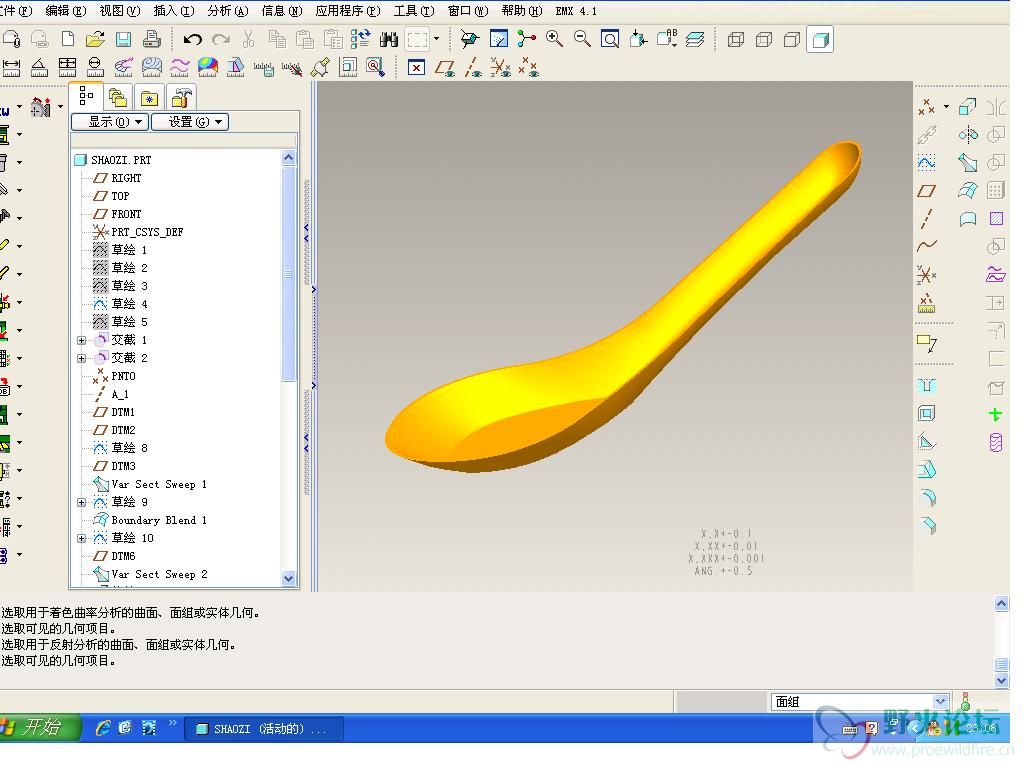Toggle datum axis display
The image size is (1024, 768).
473,67
